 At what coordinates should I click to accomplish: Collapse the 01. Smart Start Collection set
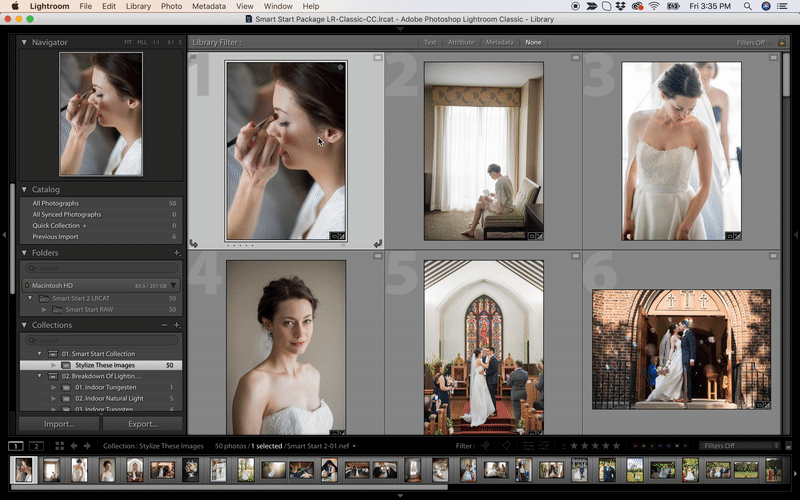tap(40, 354)
